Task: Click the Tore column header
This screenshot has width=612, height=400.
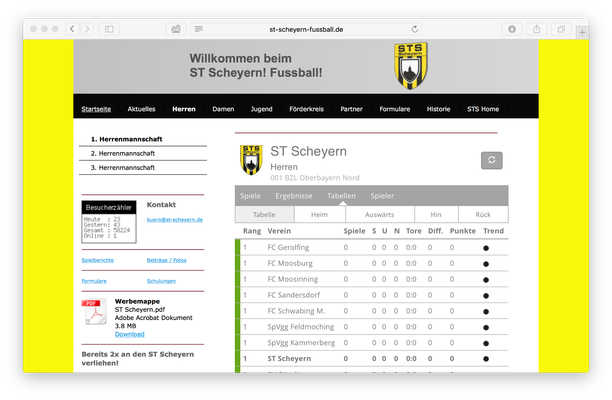Action: tap(413, 231)
